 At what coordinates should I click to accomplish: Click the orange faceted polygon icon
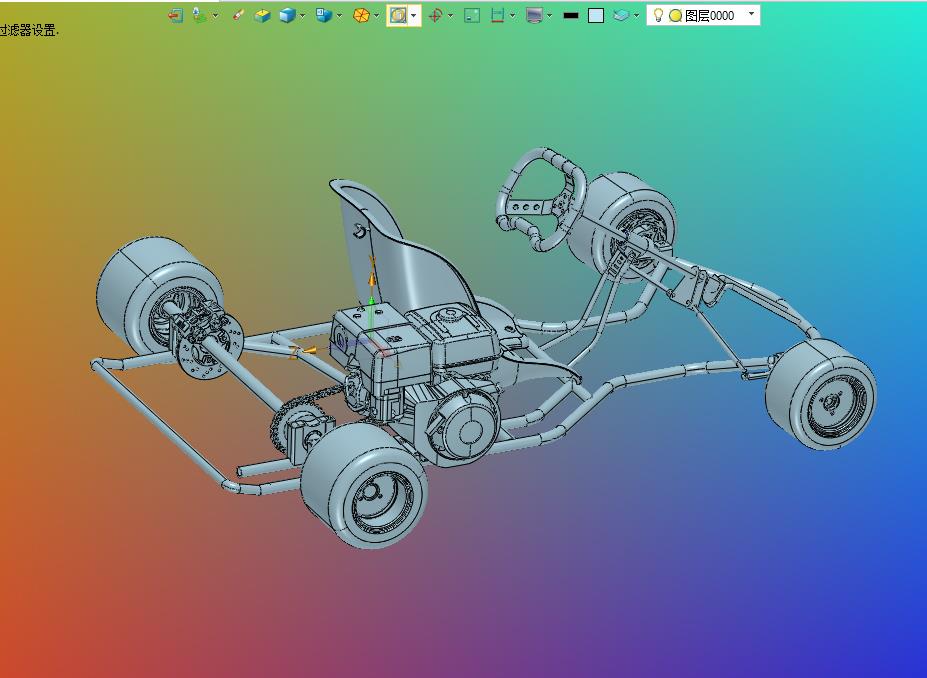tap(361, 15)
